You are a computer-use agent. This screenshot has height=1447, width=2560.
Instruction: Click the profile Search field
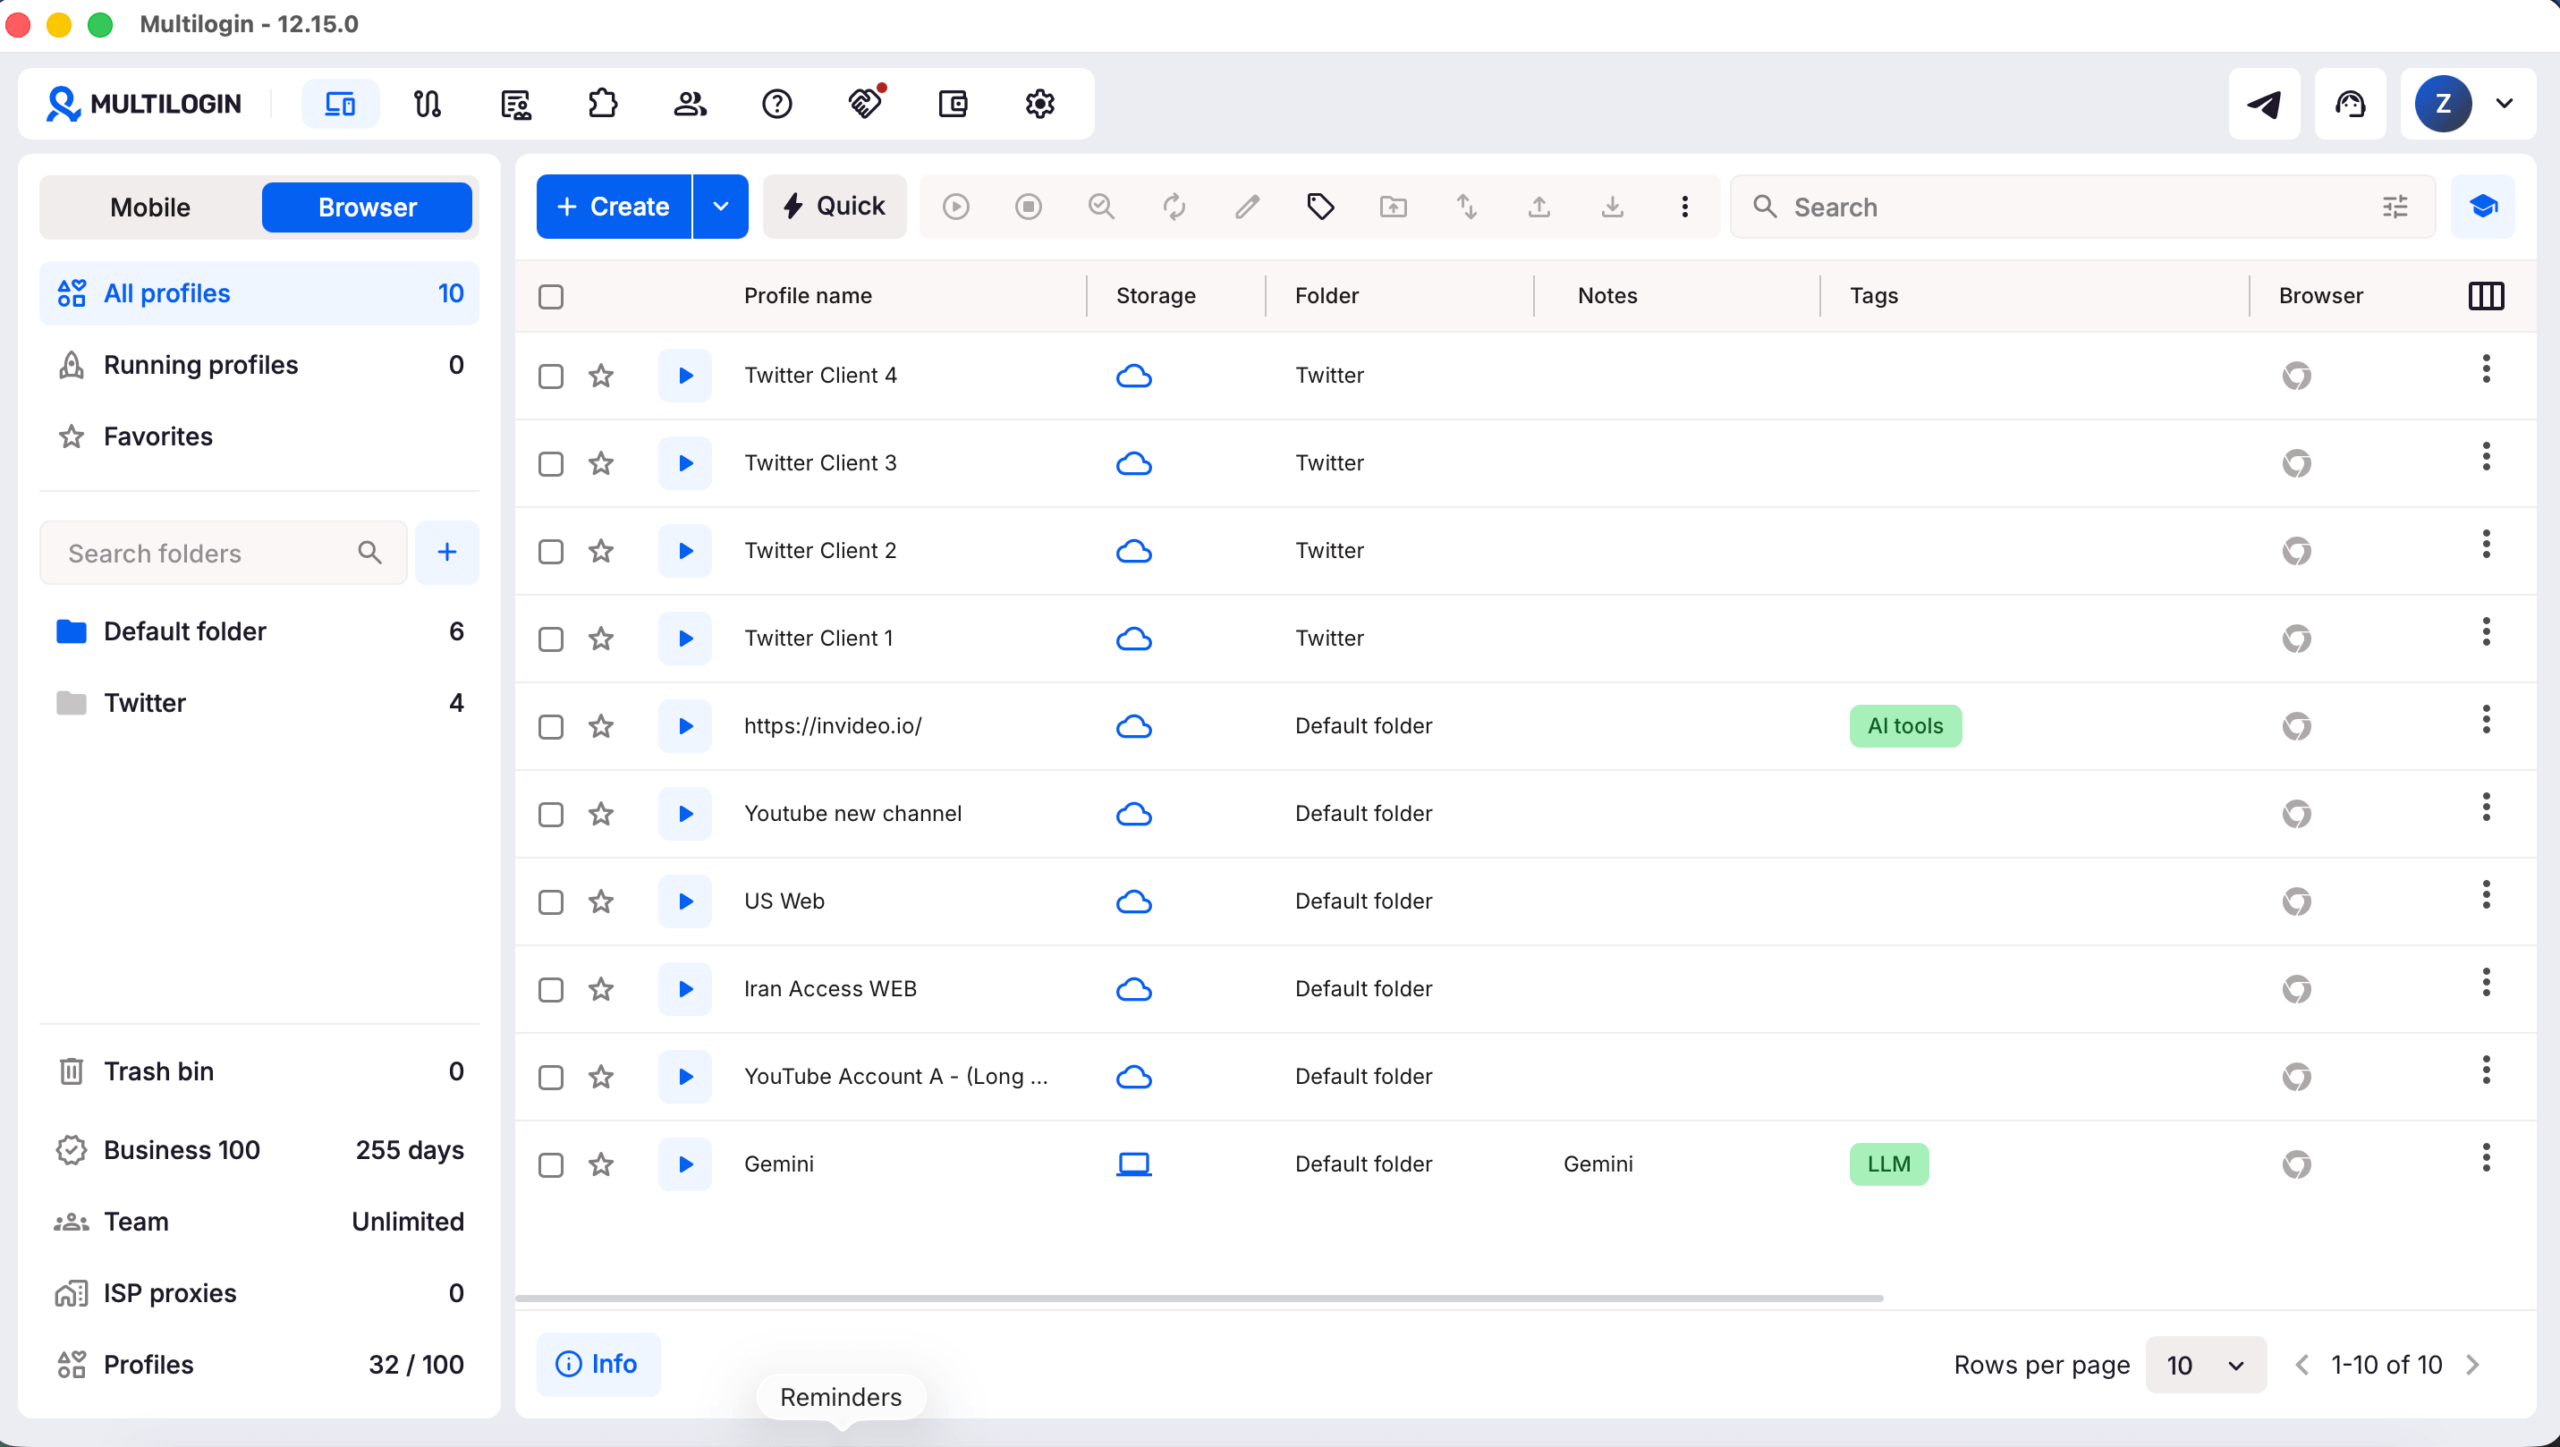(2083, 207)
